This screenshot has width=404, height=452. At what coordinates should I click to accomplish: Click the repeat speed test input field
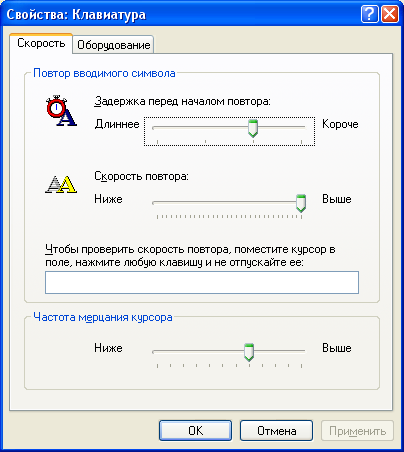tap(202, 282)
